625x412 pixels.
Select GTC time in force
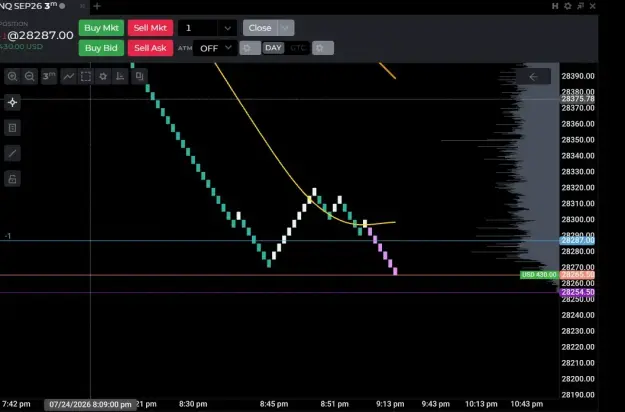[x=297, y=48]
